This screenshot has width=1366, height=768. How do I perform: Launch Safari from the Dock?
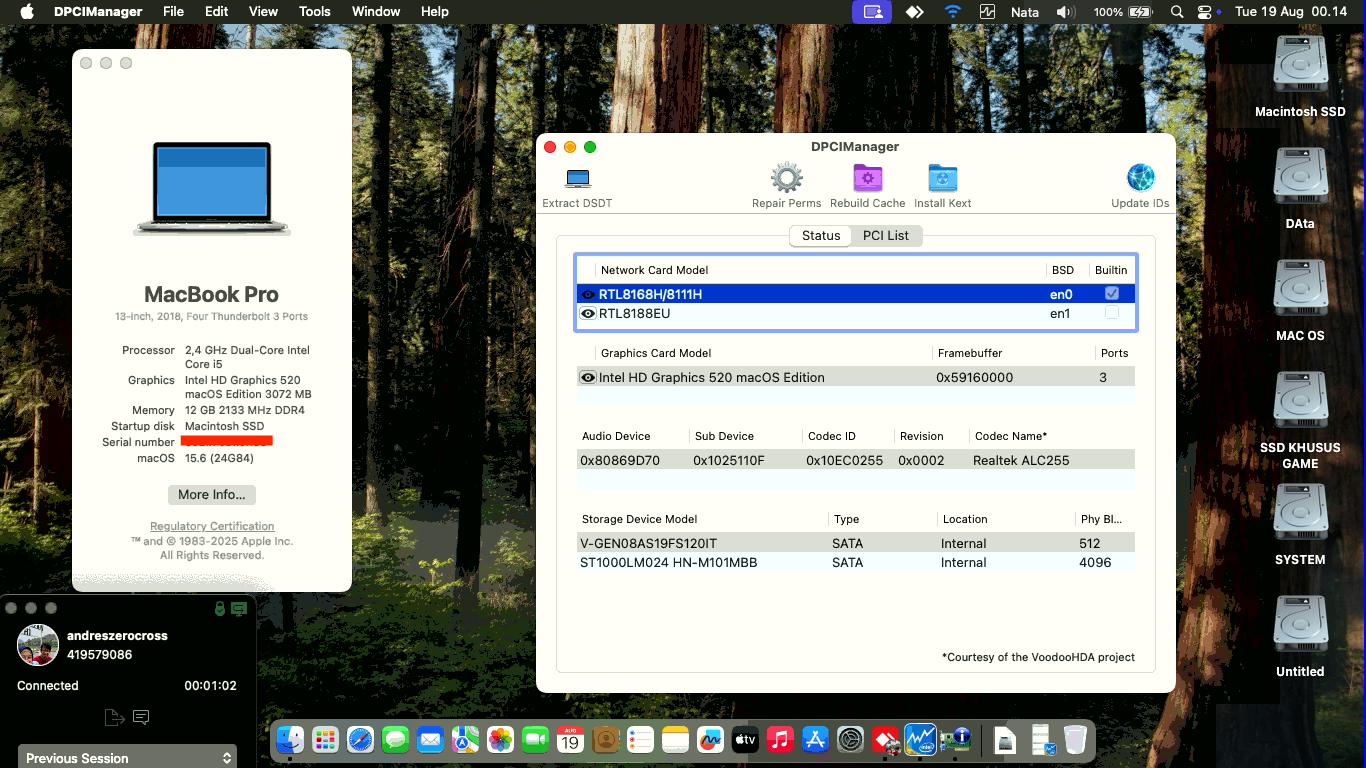(360, 739)
